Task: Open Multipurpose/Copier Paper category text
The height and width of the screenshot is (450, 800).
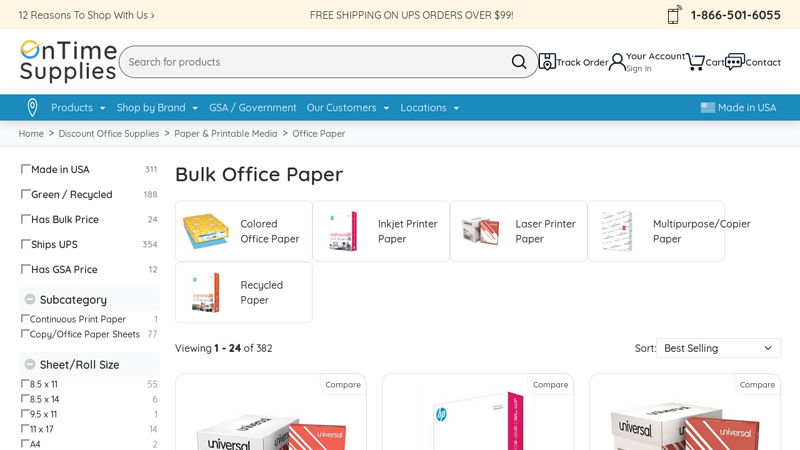Action: pos(702,231)
